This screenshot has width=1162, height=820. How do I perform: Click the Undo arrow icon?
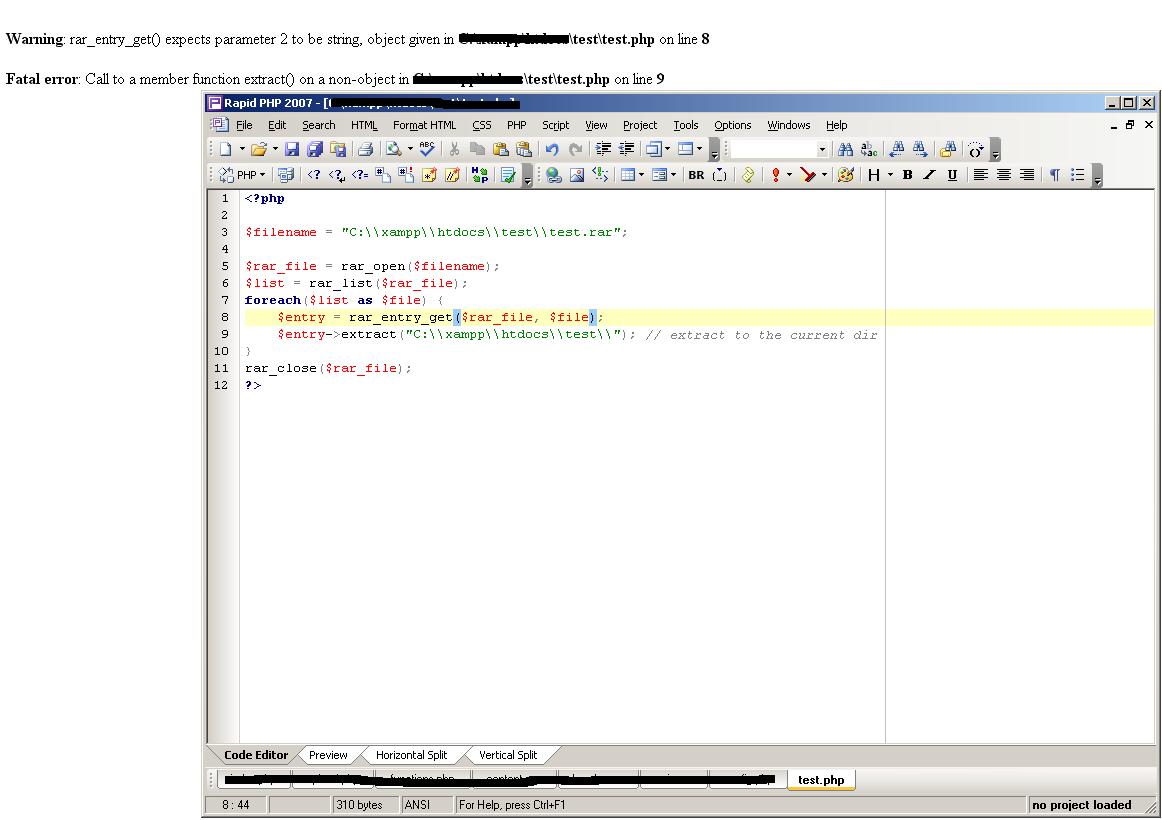(552, 150)
